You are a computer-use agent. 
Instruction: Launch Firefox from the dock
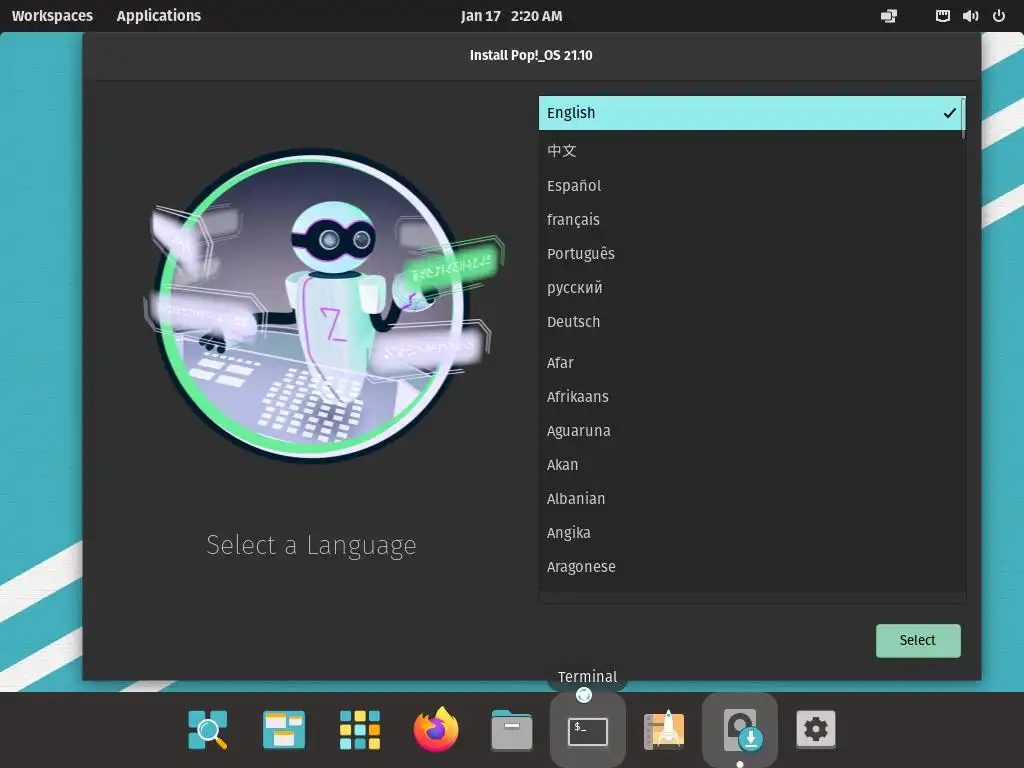436,729
